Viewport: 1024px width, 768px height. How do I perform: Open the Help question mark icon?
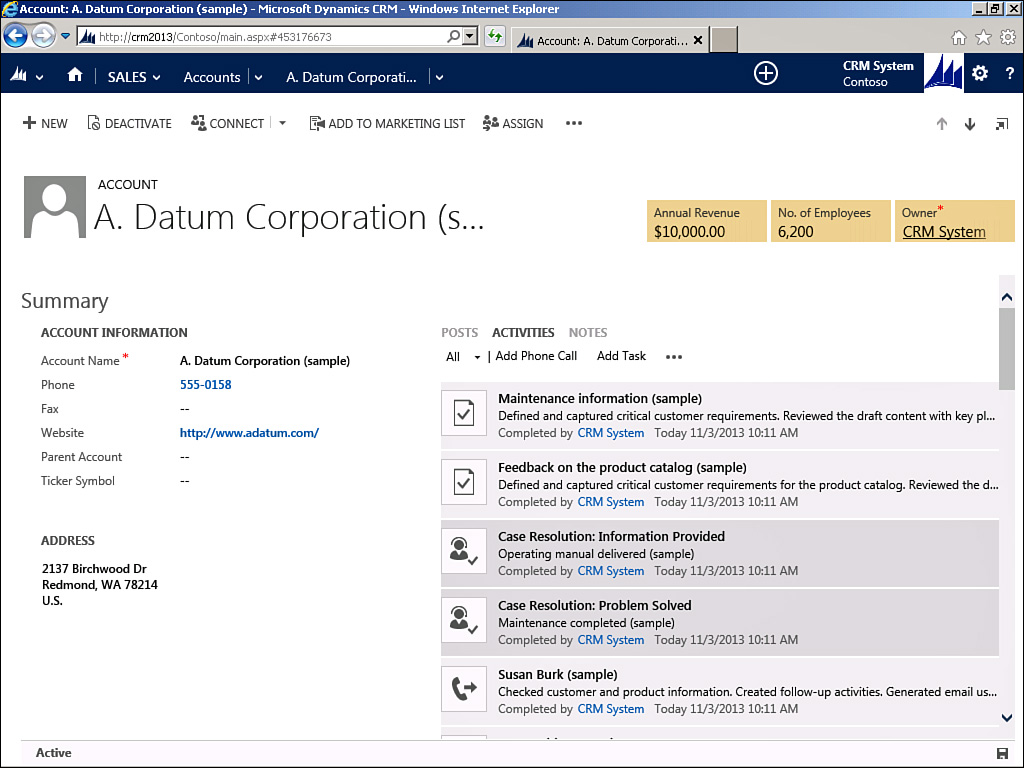[x=1009, y=73]
